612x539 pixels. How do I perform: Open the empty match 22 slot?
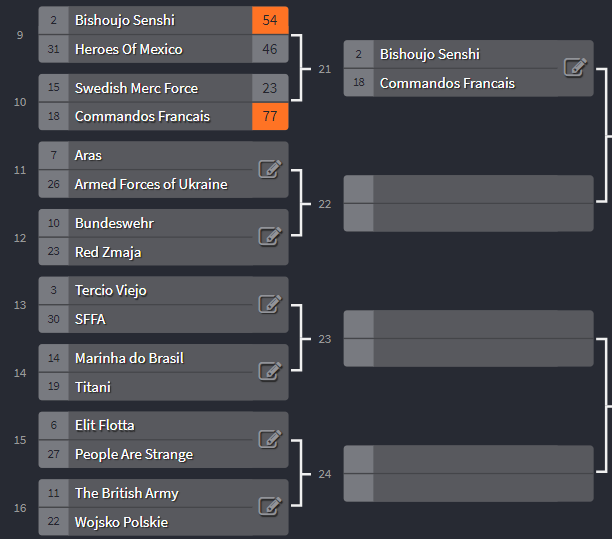click(x=468, y=203)
